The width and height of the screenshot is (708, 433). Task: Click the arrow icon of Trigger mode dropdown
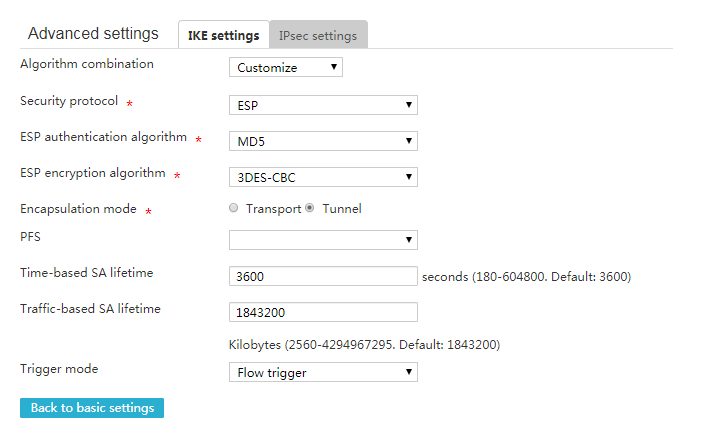coord(409,372)
